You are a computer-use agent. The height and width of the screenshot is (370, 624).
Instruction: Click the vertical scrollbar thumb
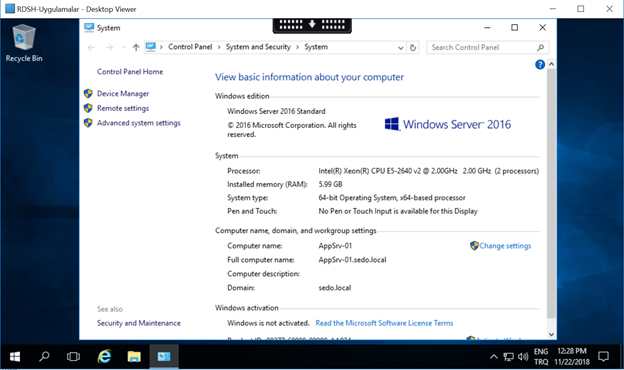(551, 193)
